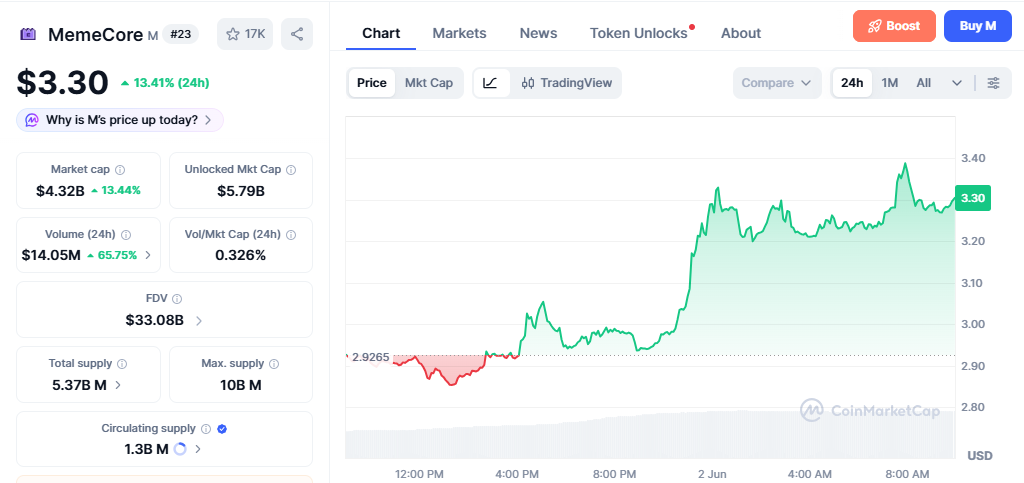This screenshot has height=483, width=1024.
Task: Open the About tab
Action: [741, 33]
